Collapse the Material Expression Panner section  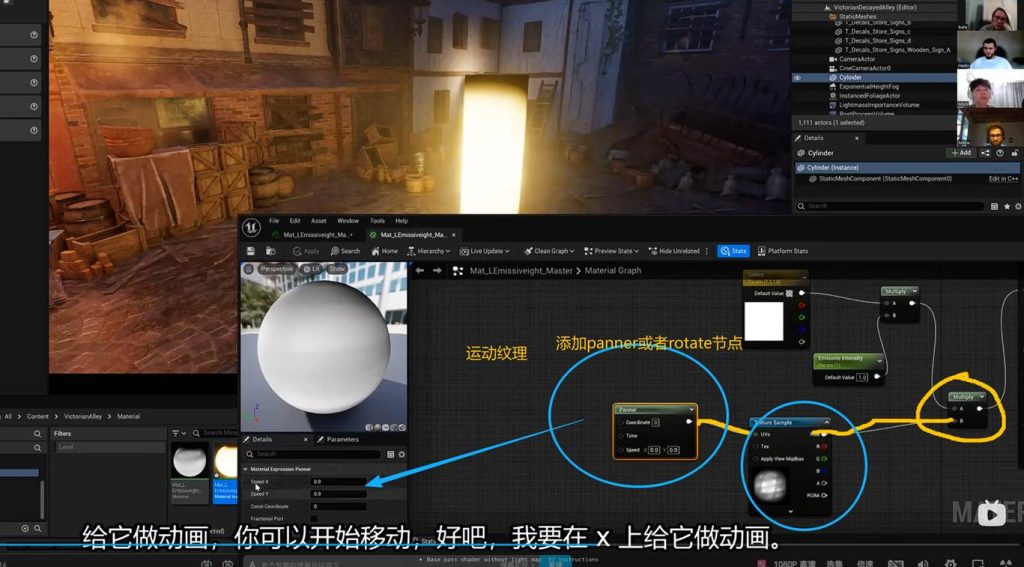(246, 469)
